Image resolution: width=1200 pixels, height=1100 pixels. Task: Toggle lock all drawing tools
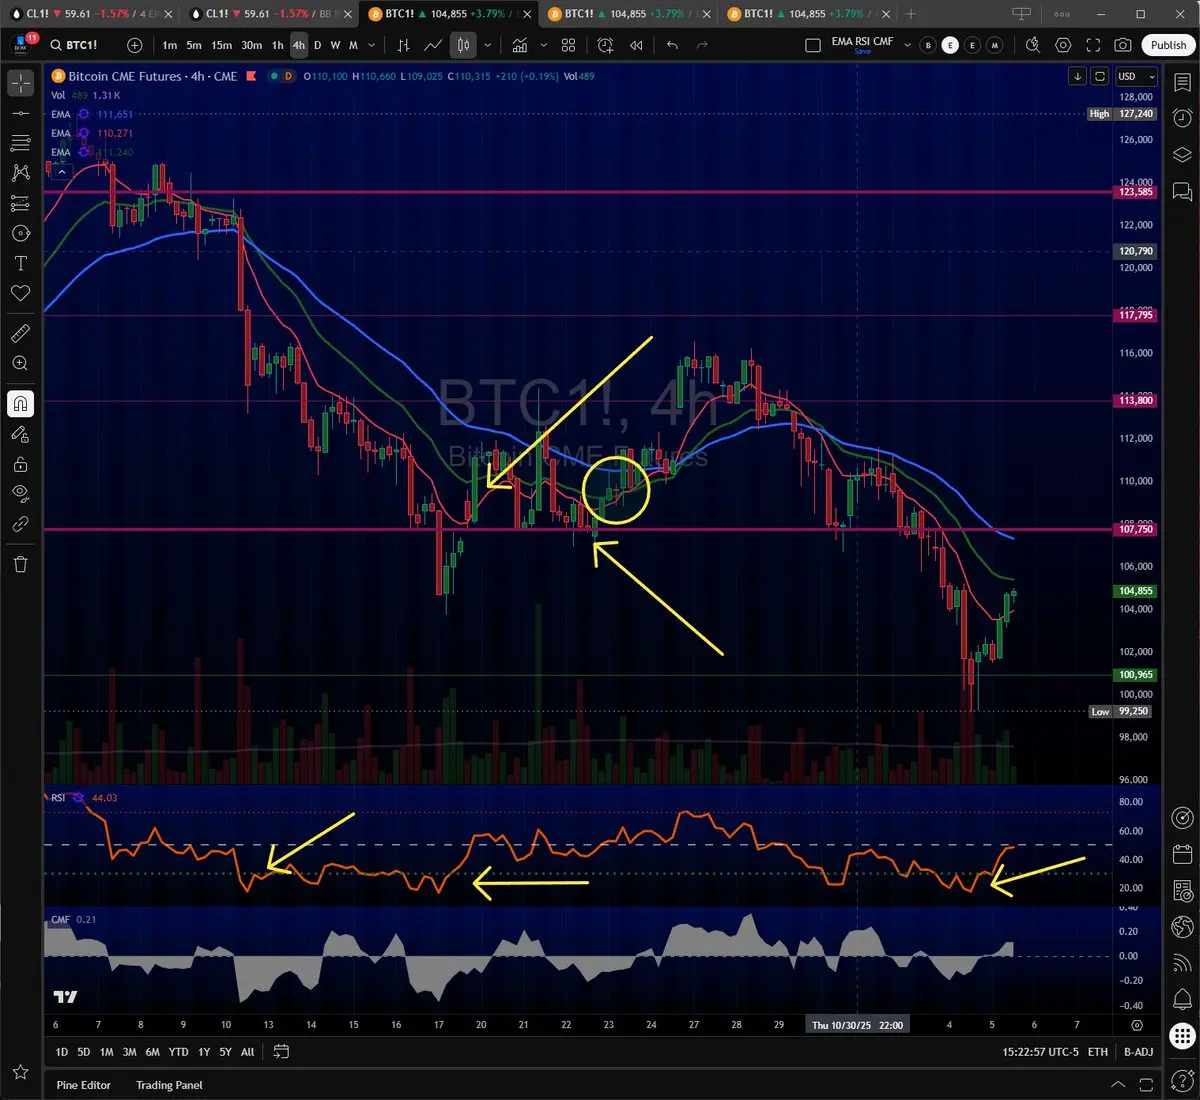(20, 464)
